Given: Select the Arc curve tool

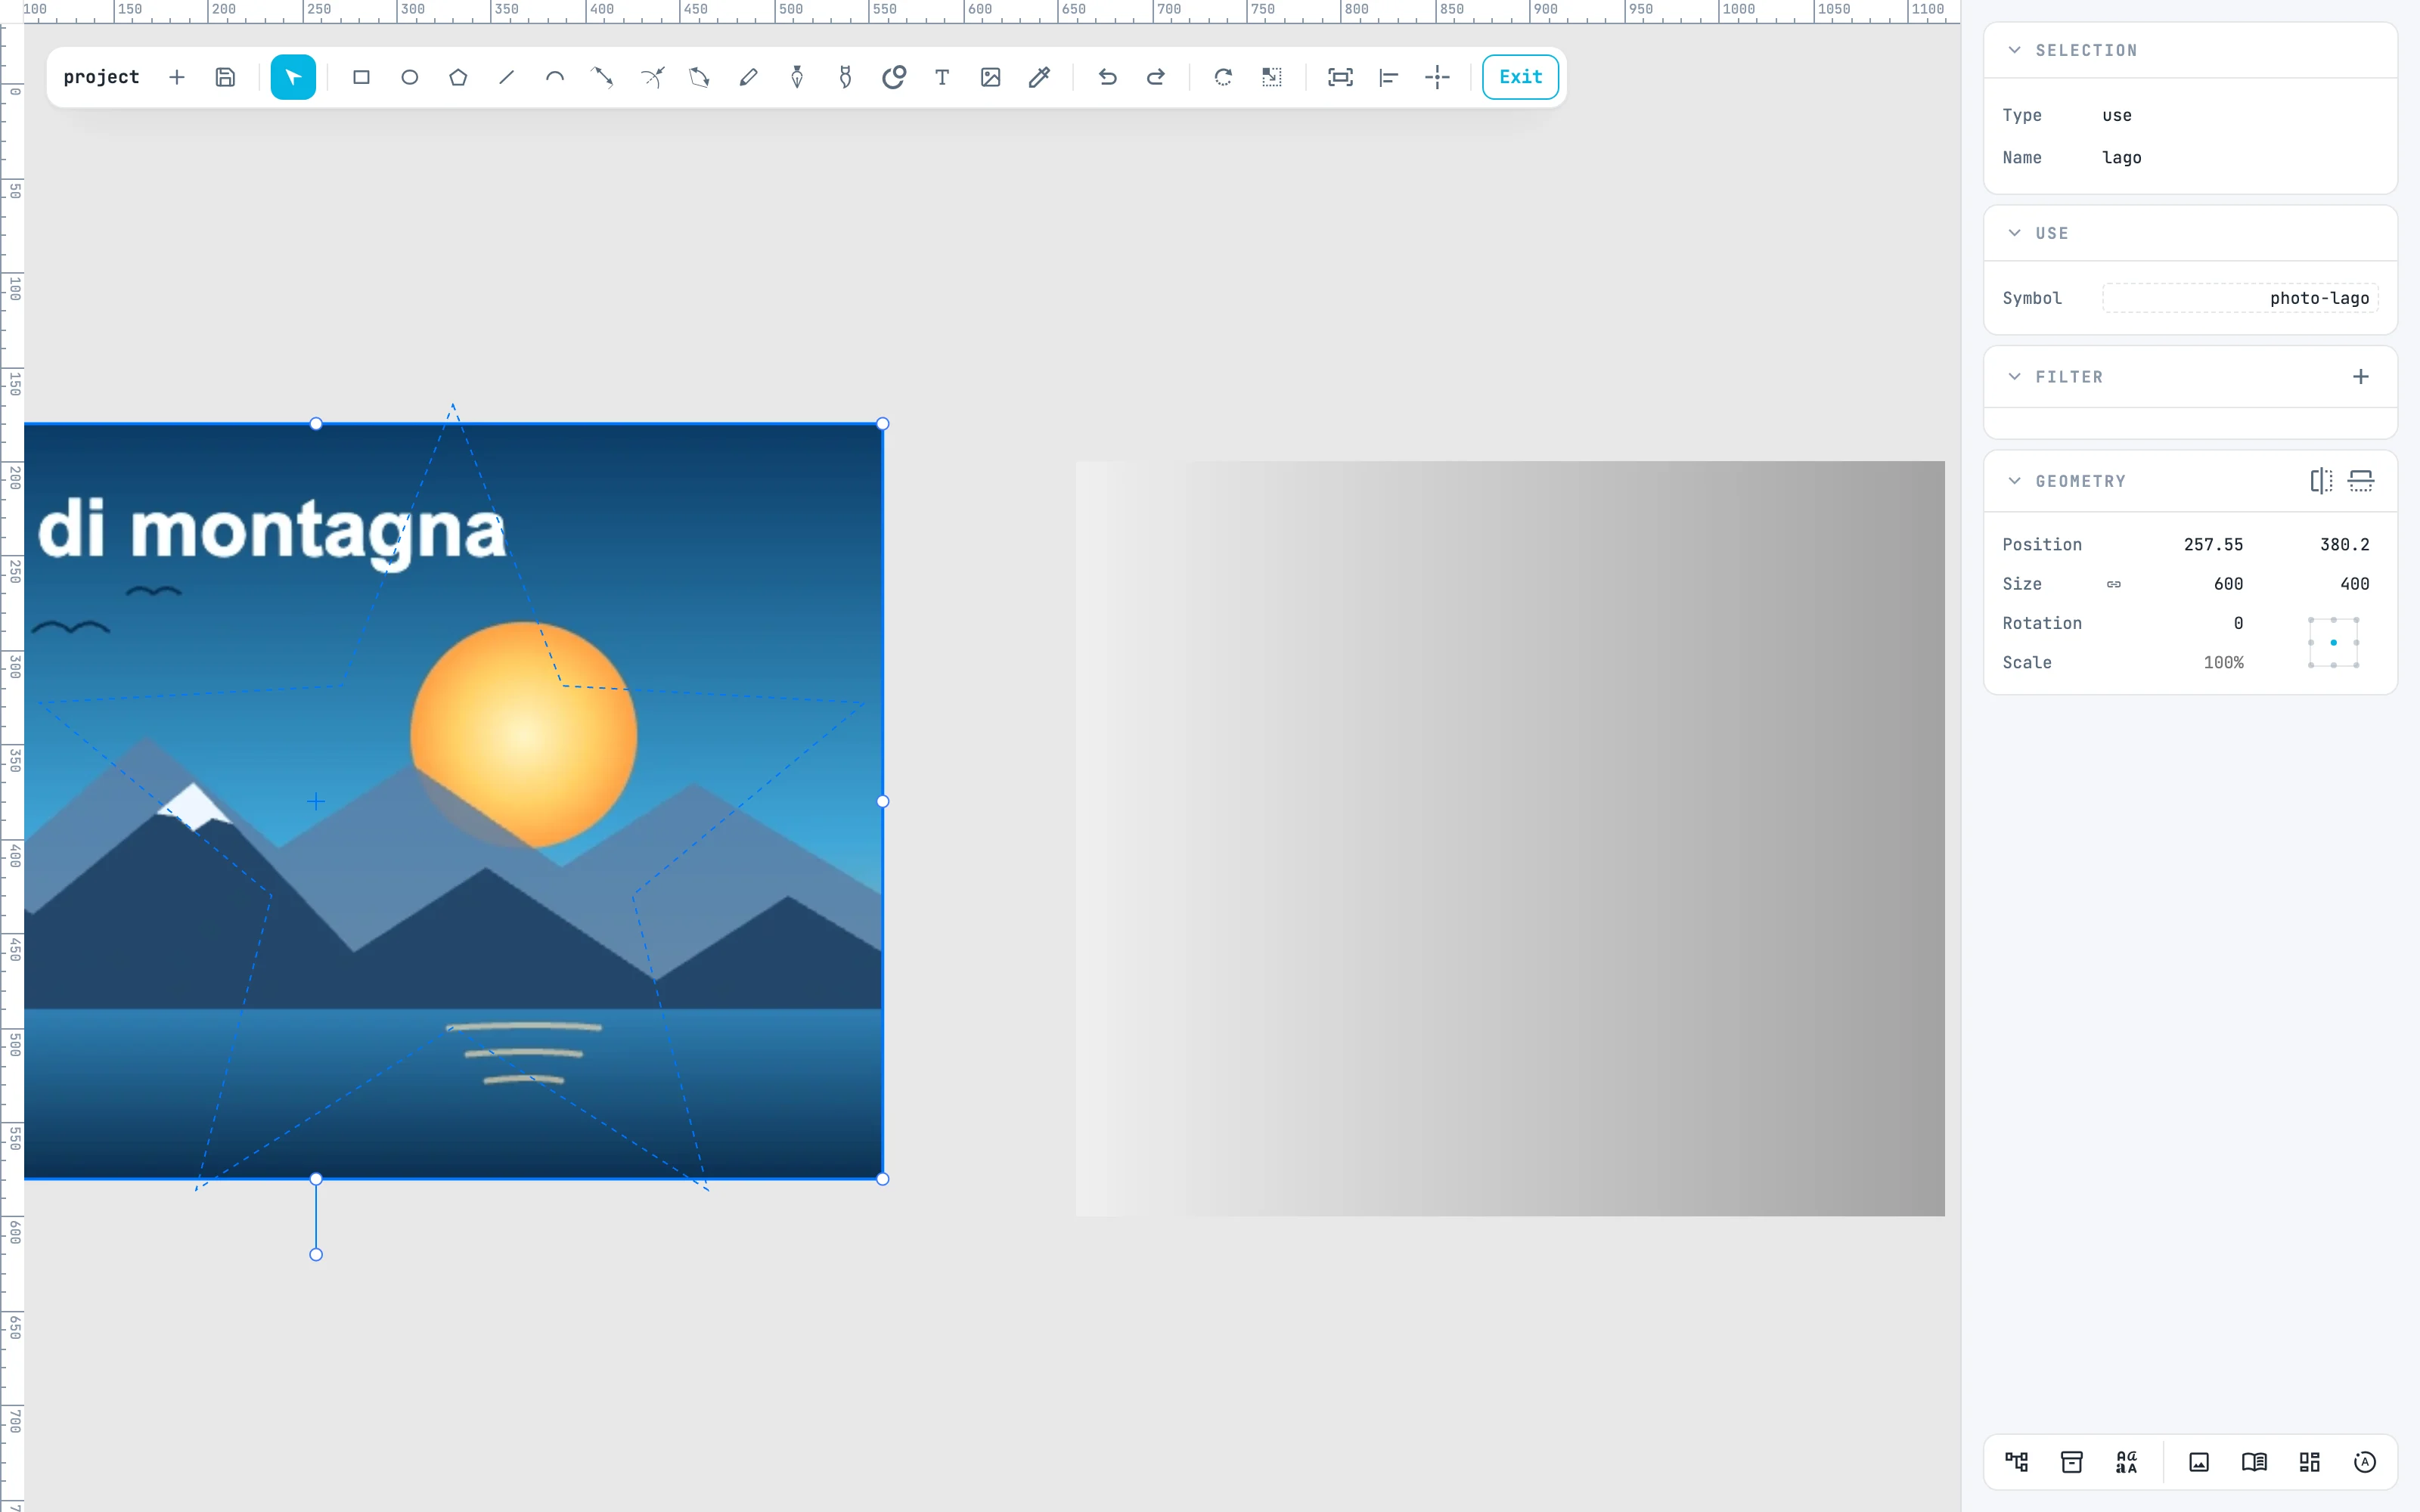Looking at the screenshot, I should tap(555, 77).
